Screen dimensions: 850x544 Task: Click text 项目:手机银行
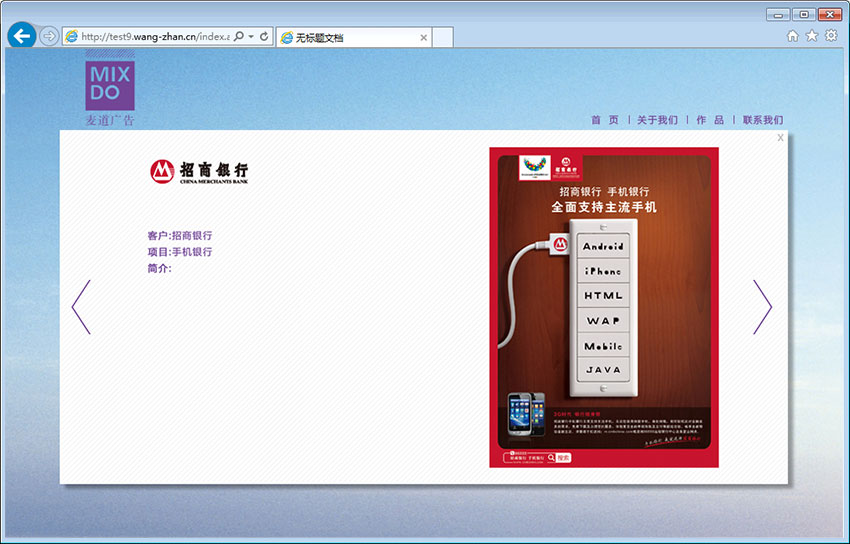tap(179, 252)
